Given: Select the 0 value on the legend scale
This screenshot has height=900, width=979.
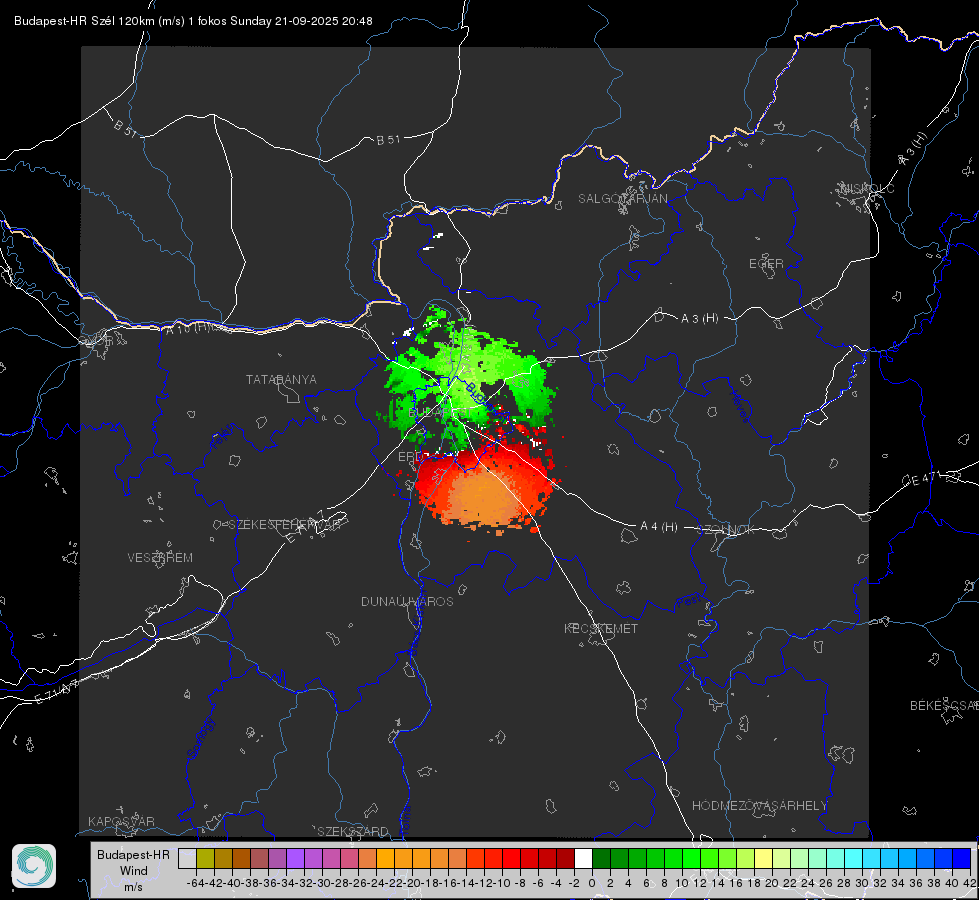Looking at the screenshot, I should pyautogui.click(x=593, y=883).
